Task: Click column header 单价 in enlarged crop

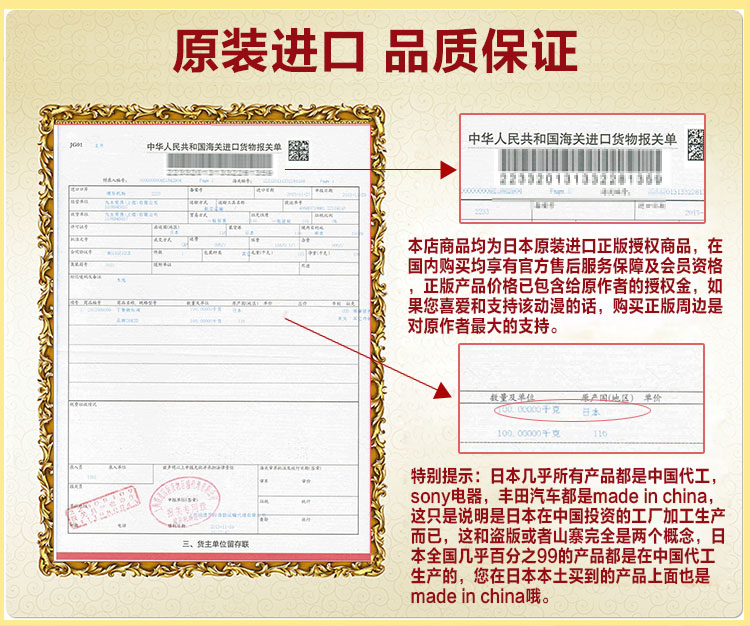Action: coord(652,397)
